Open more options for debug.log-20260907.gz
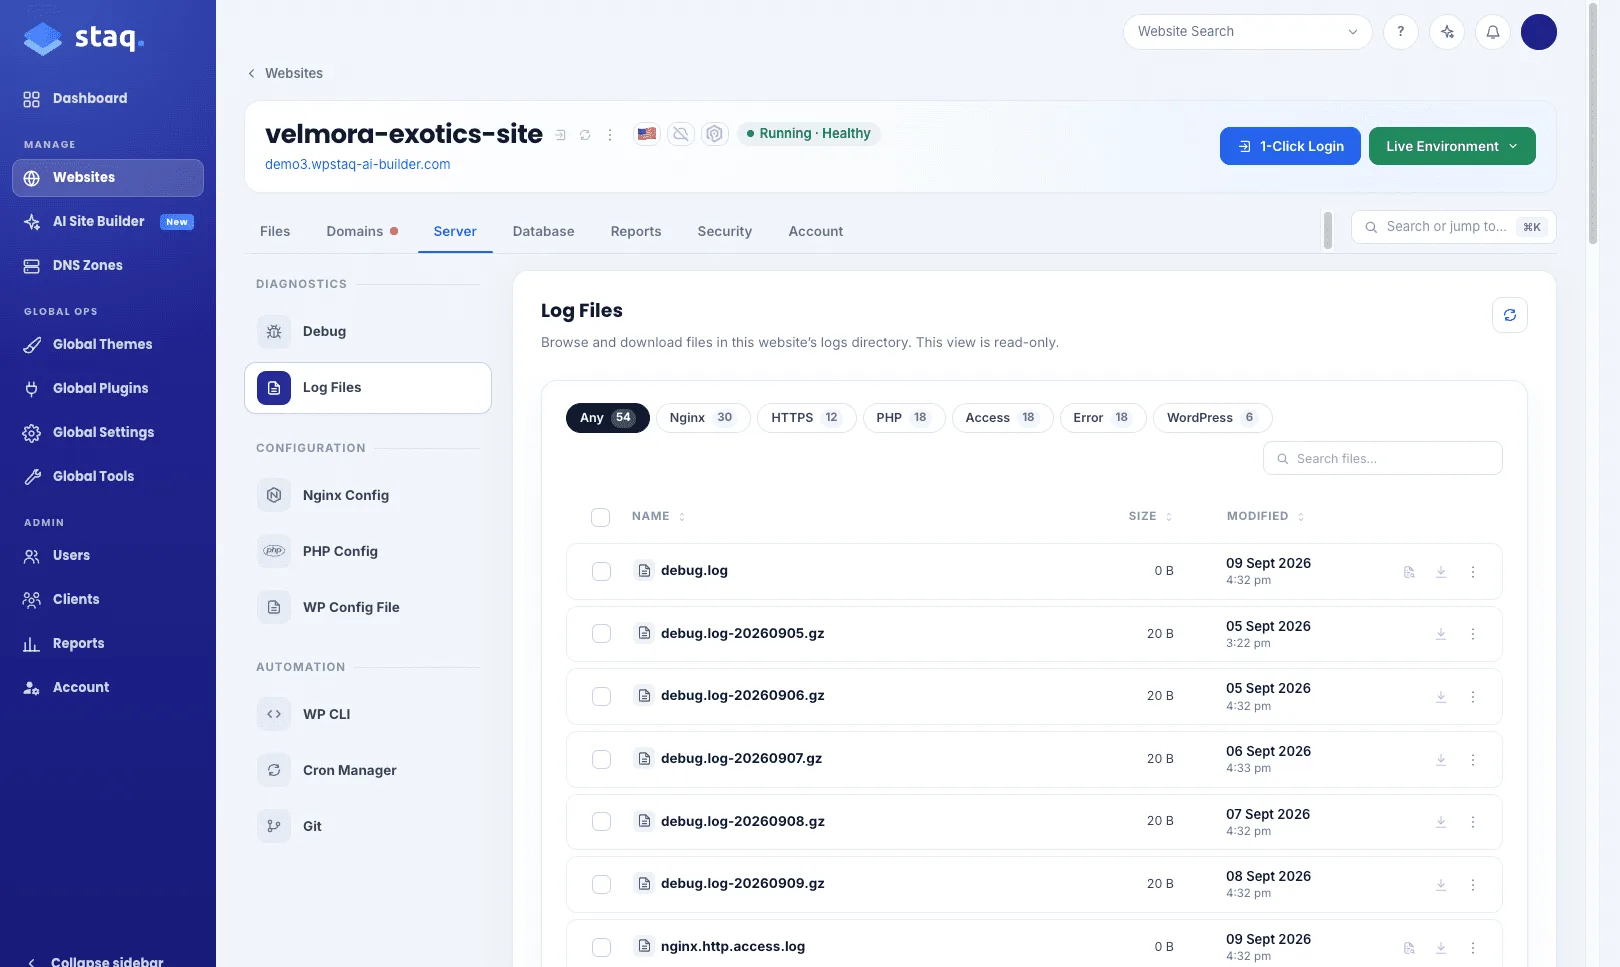 click(x=1473, y=760)
